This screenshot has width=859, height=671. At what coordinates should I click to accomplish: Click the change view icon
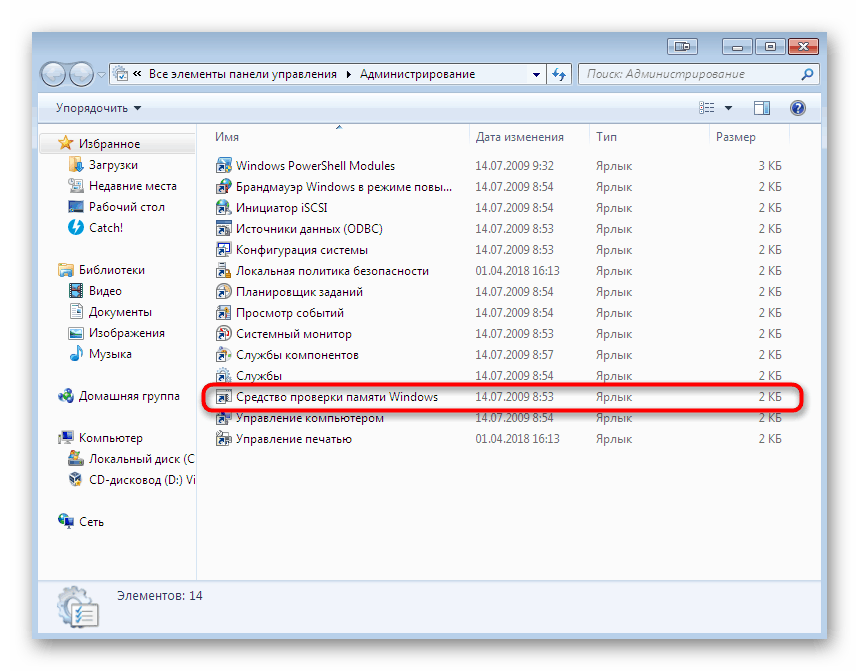tap(707, 108)
